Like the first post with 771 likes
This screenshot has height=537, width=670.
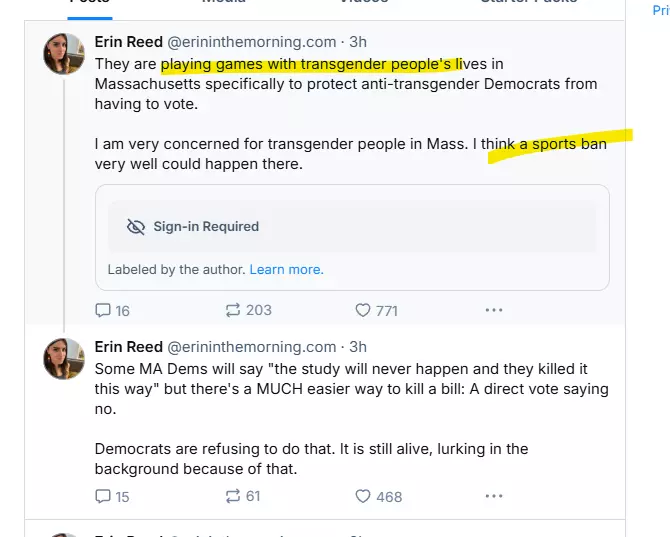click(364, 310)
